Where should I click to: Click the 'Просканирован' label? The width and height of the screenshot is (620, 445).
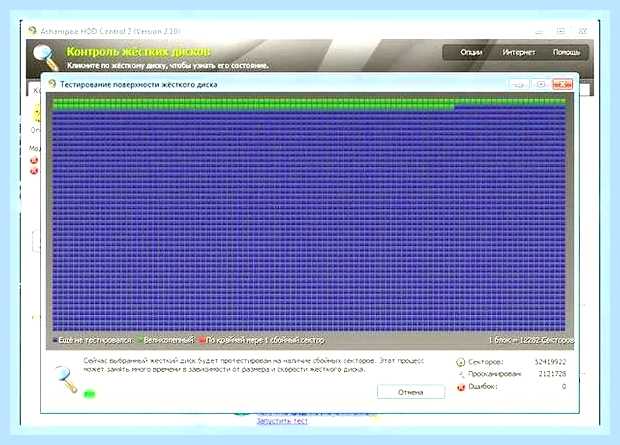point(495,374)
